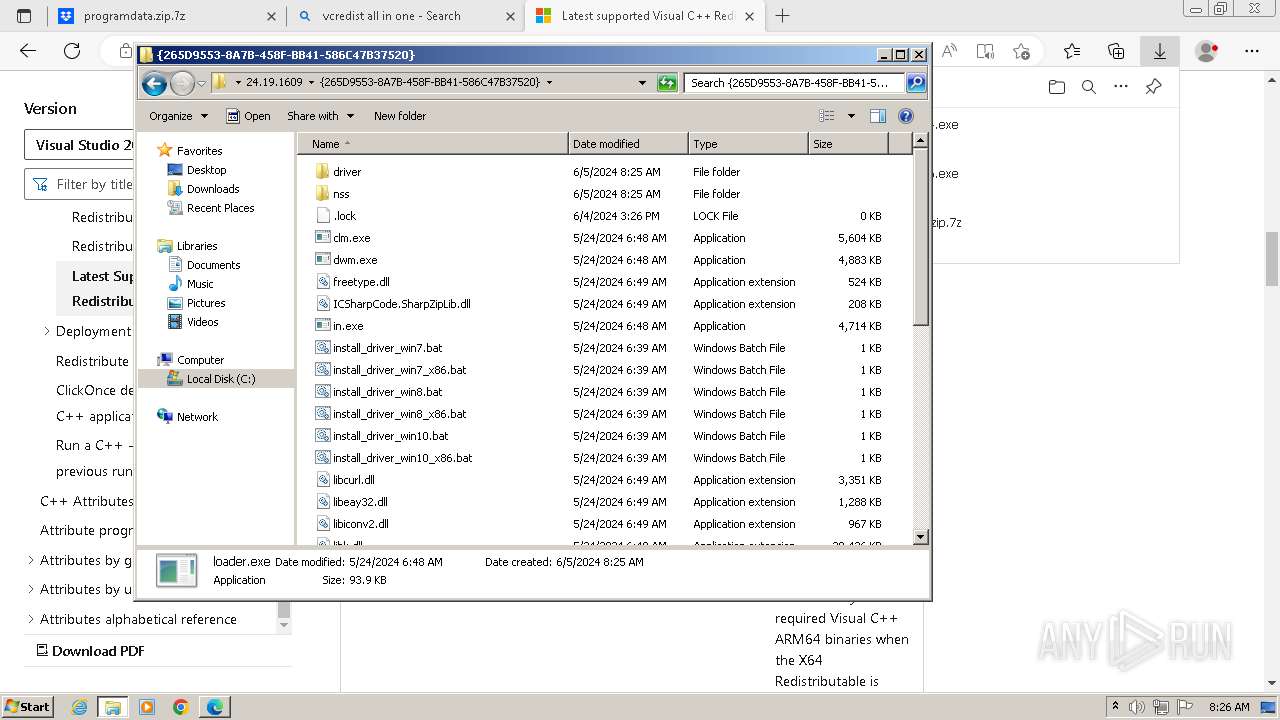Open the view options dropdown arrow in Explorer
The image size is (1280, 720).
click(851, 116)
